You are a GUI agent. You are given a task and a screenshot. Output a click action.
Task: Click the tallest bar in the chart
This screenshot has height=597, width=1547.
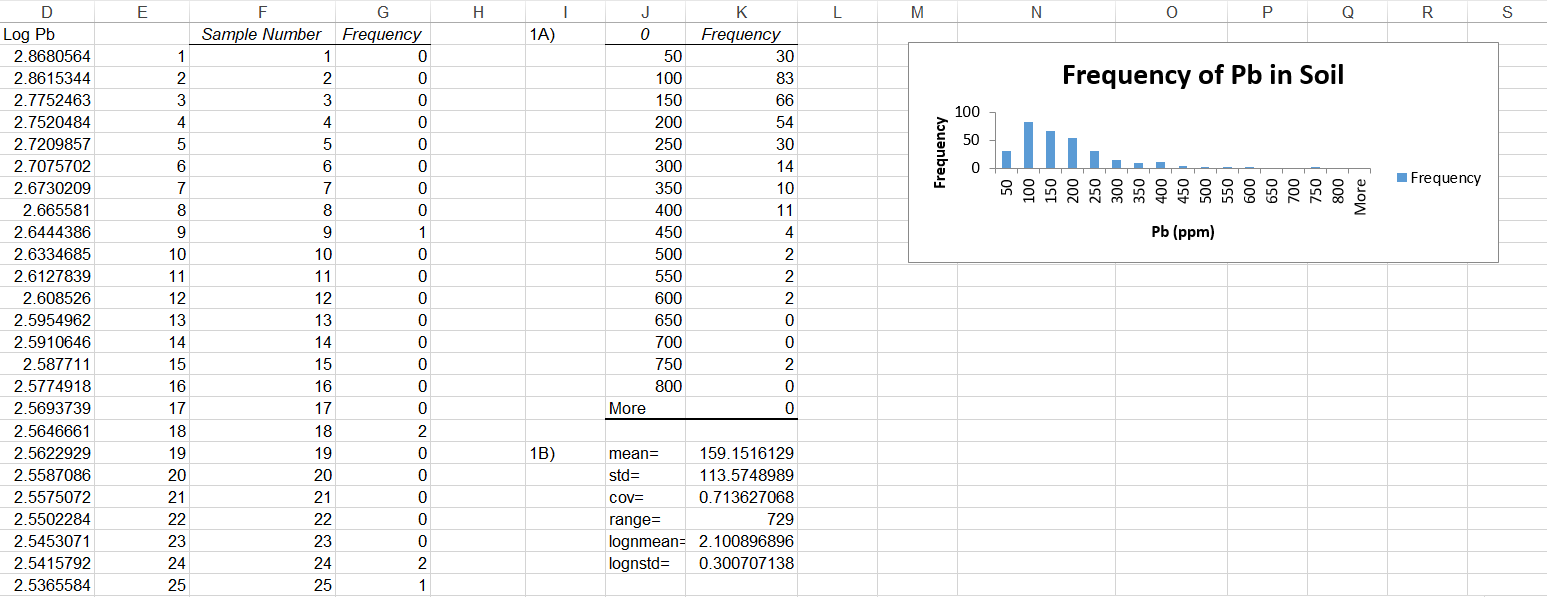(1028, 145)
